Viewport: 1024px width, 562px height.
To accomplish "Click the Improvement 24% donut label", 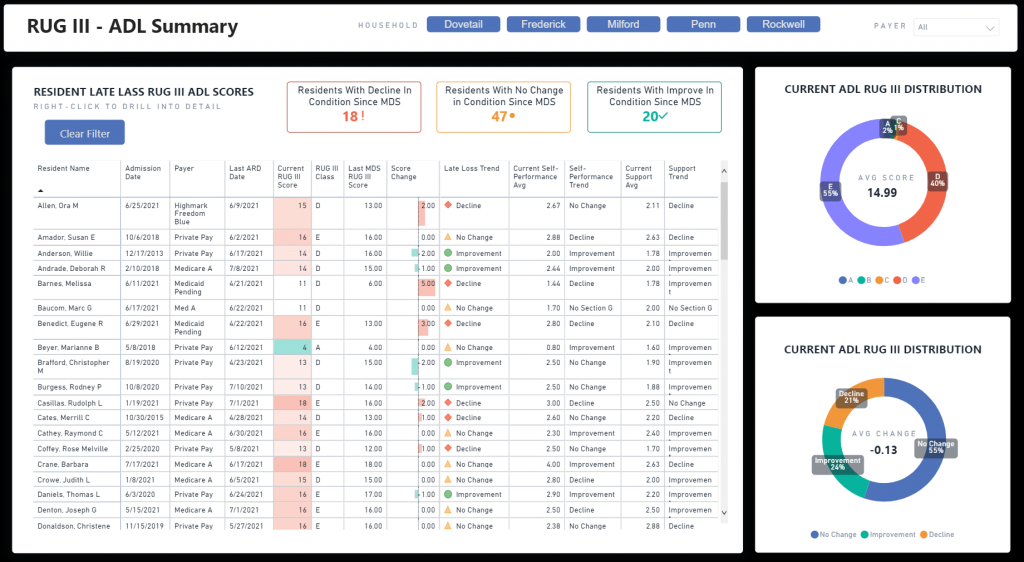I will (x=838, y=464).
